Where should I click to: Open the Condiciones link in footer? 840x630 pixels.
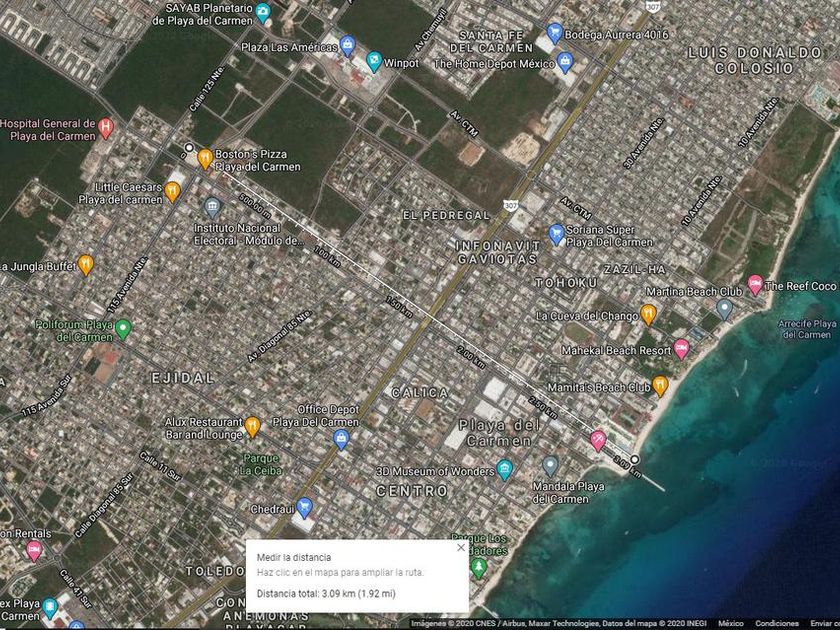pyautogui.click(x=776, y=623)
